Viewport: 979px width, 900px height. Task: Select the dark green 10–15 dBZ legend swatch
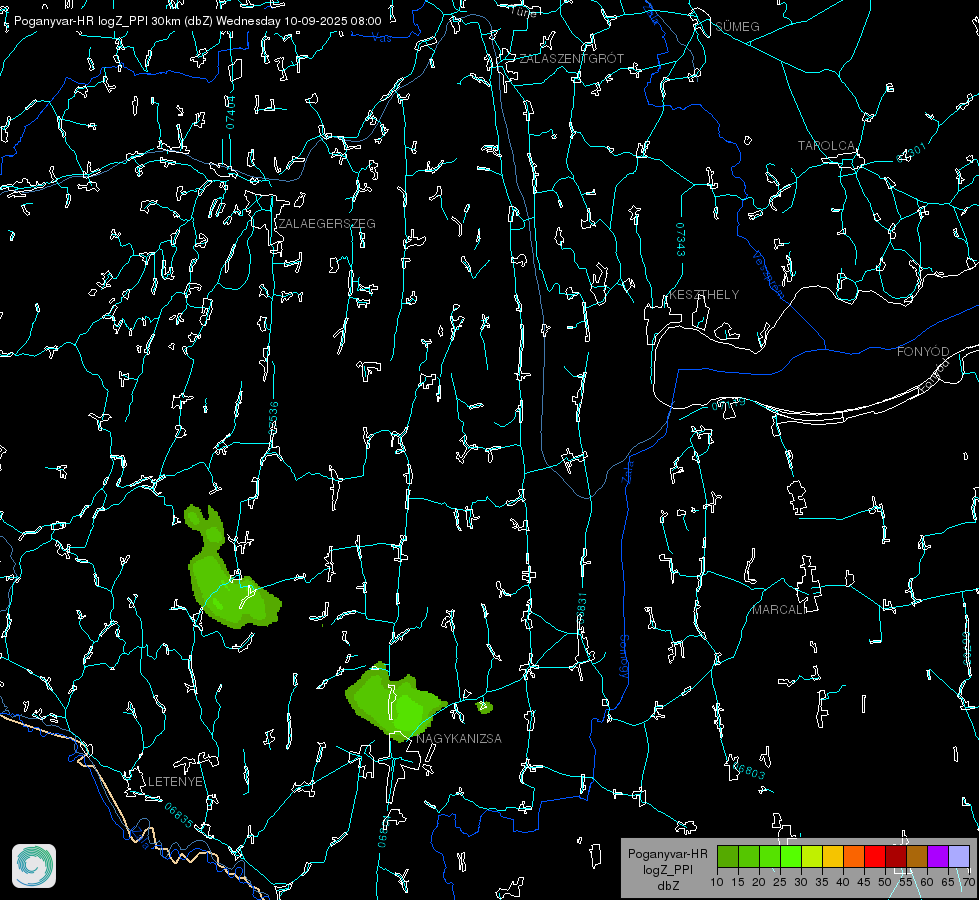(728, 857)
